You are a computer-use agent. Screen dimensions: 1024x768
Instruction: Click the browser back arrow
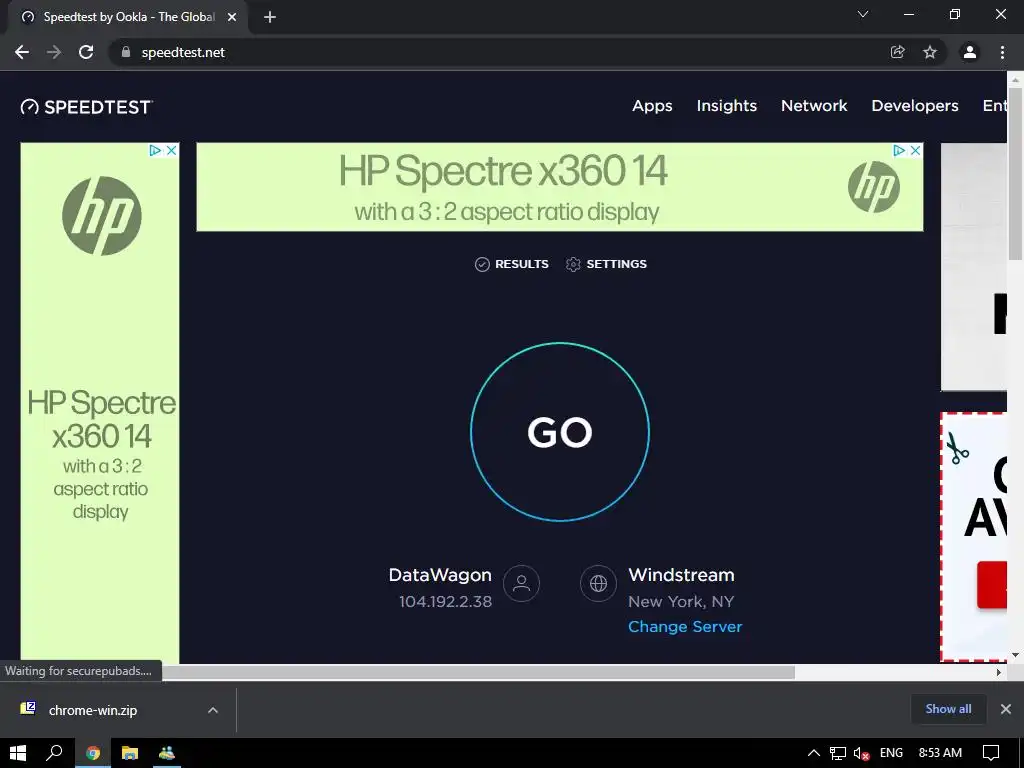22,52
